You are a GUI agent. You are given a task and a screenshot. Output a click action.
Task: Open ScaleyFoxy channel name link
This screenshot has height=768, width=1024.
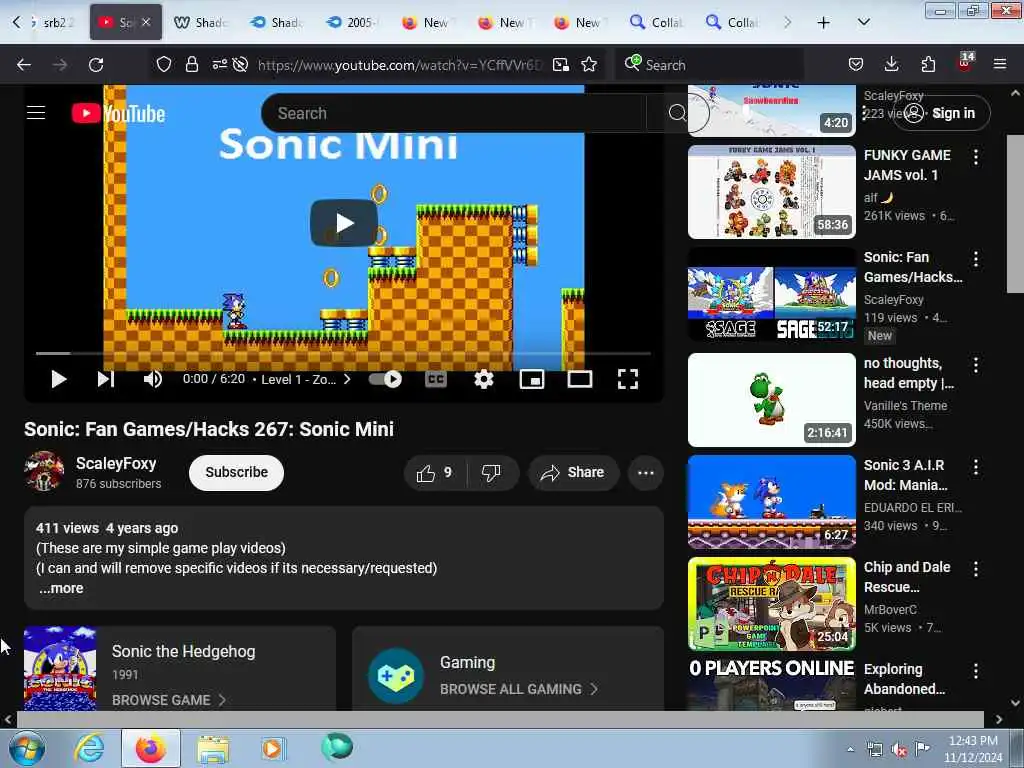(116, 464)
